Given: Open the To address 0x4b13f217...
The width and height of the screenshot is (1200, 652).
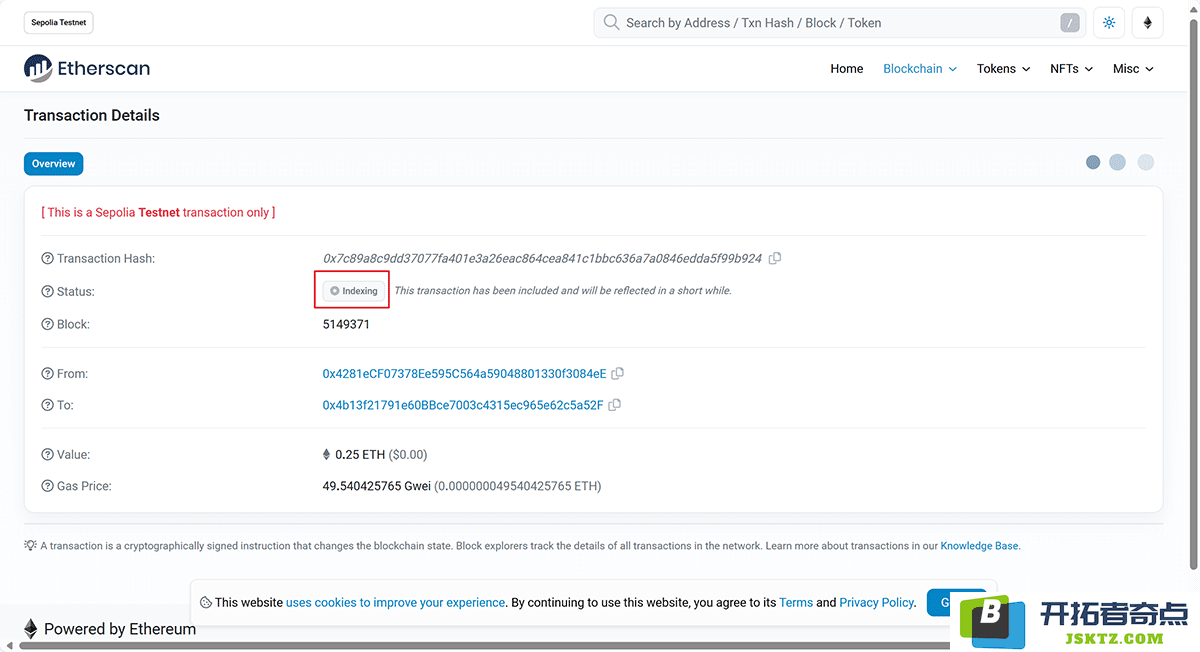Looking at the screenshot, I should click(x=463, y=405).
